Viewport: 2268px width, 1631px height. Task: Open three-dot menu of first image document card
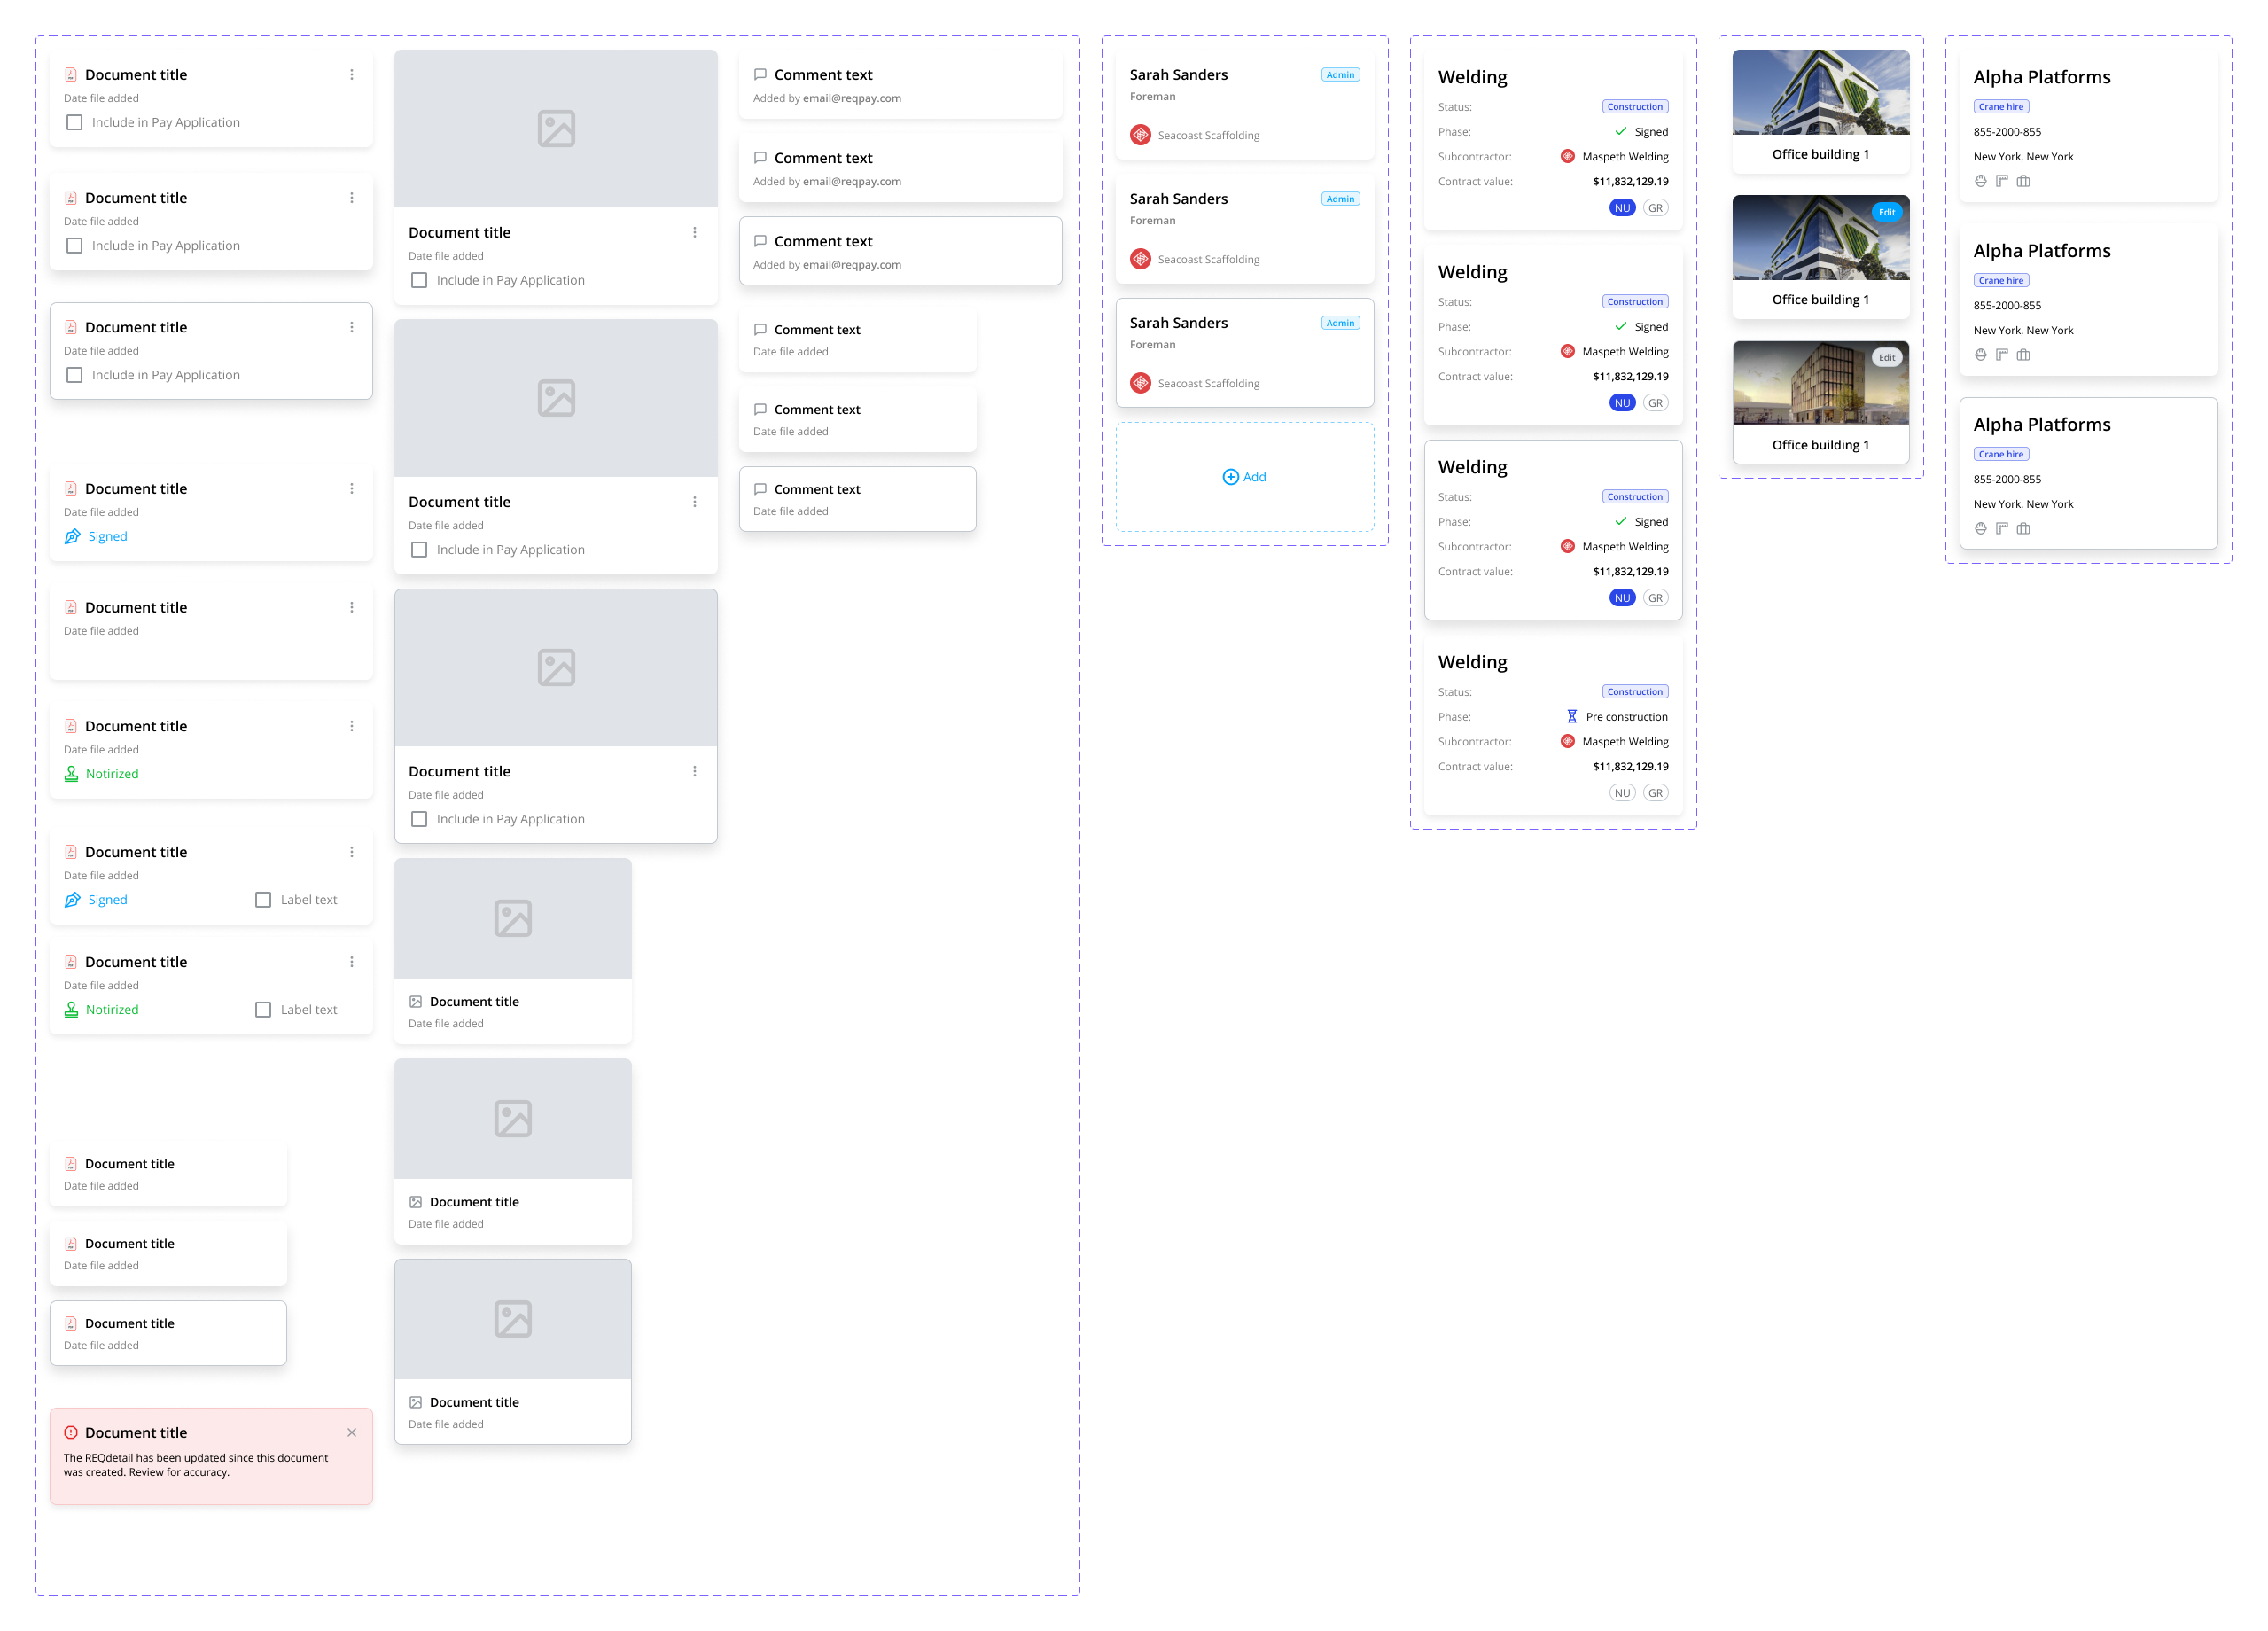[x=695, y=233]
